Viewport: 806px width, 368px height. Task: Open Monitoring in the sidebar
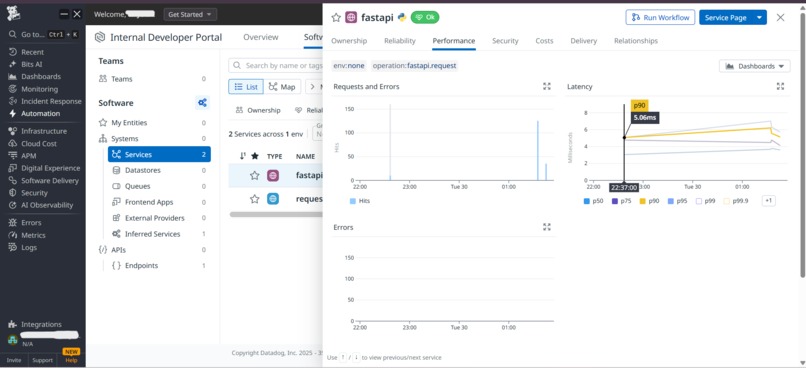[x=39, y=89]
